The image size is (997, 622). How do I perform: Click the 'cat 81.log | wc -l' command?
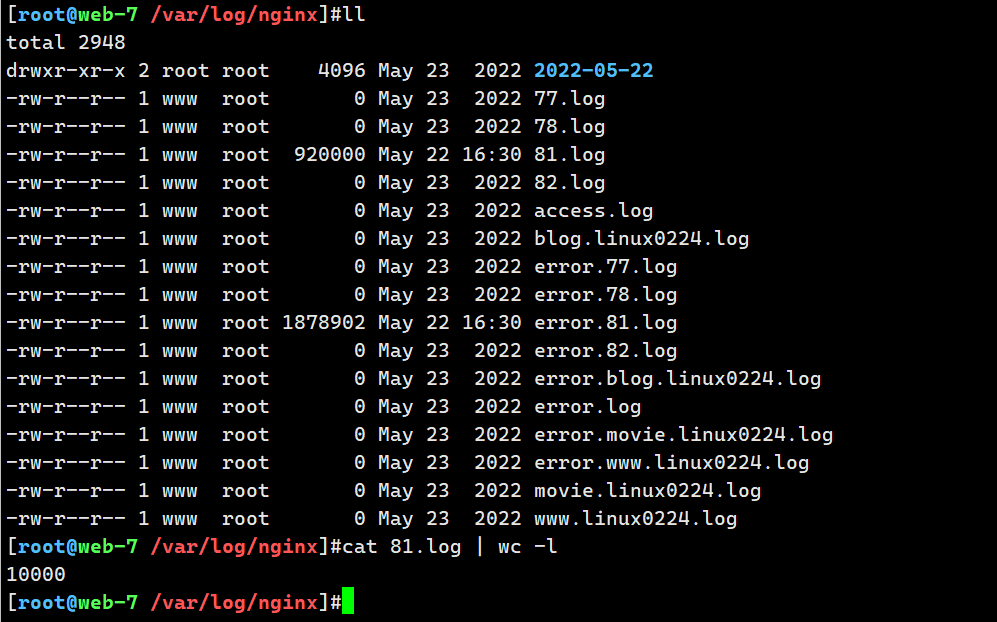(x=449, y=547)
